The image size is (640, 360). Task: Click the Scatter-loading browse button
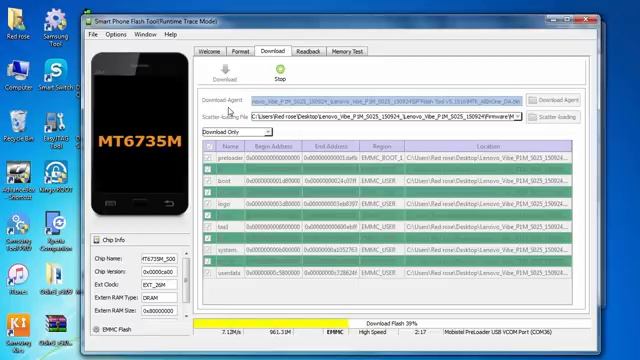pos(553,117)
